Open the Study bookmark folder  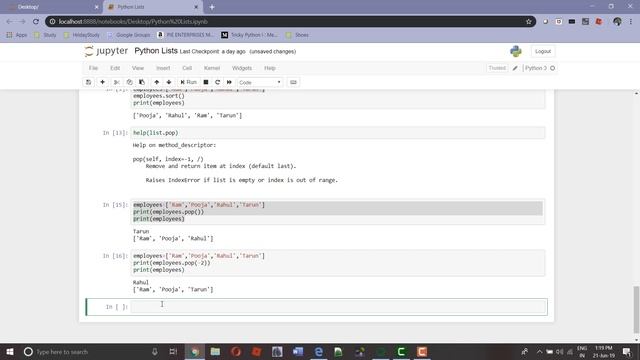pos(45,35)
